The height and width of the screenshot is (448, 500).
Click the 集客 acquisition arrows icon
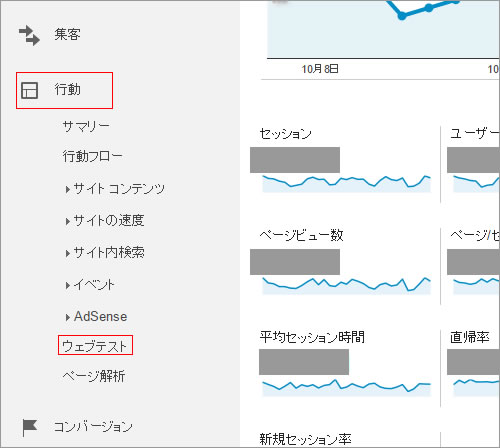[x=29, y=35]
